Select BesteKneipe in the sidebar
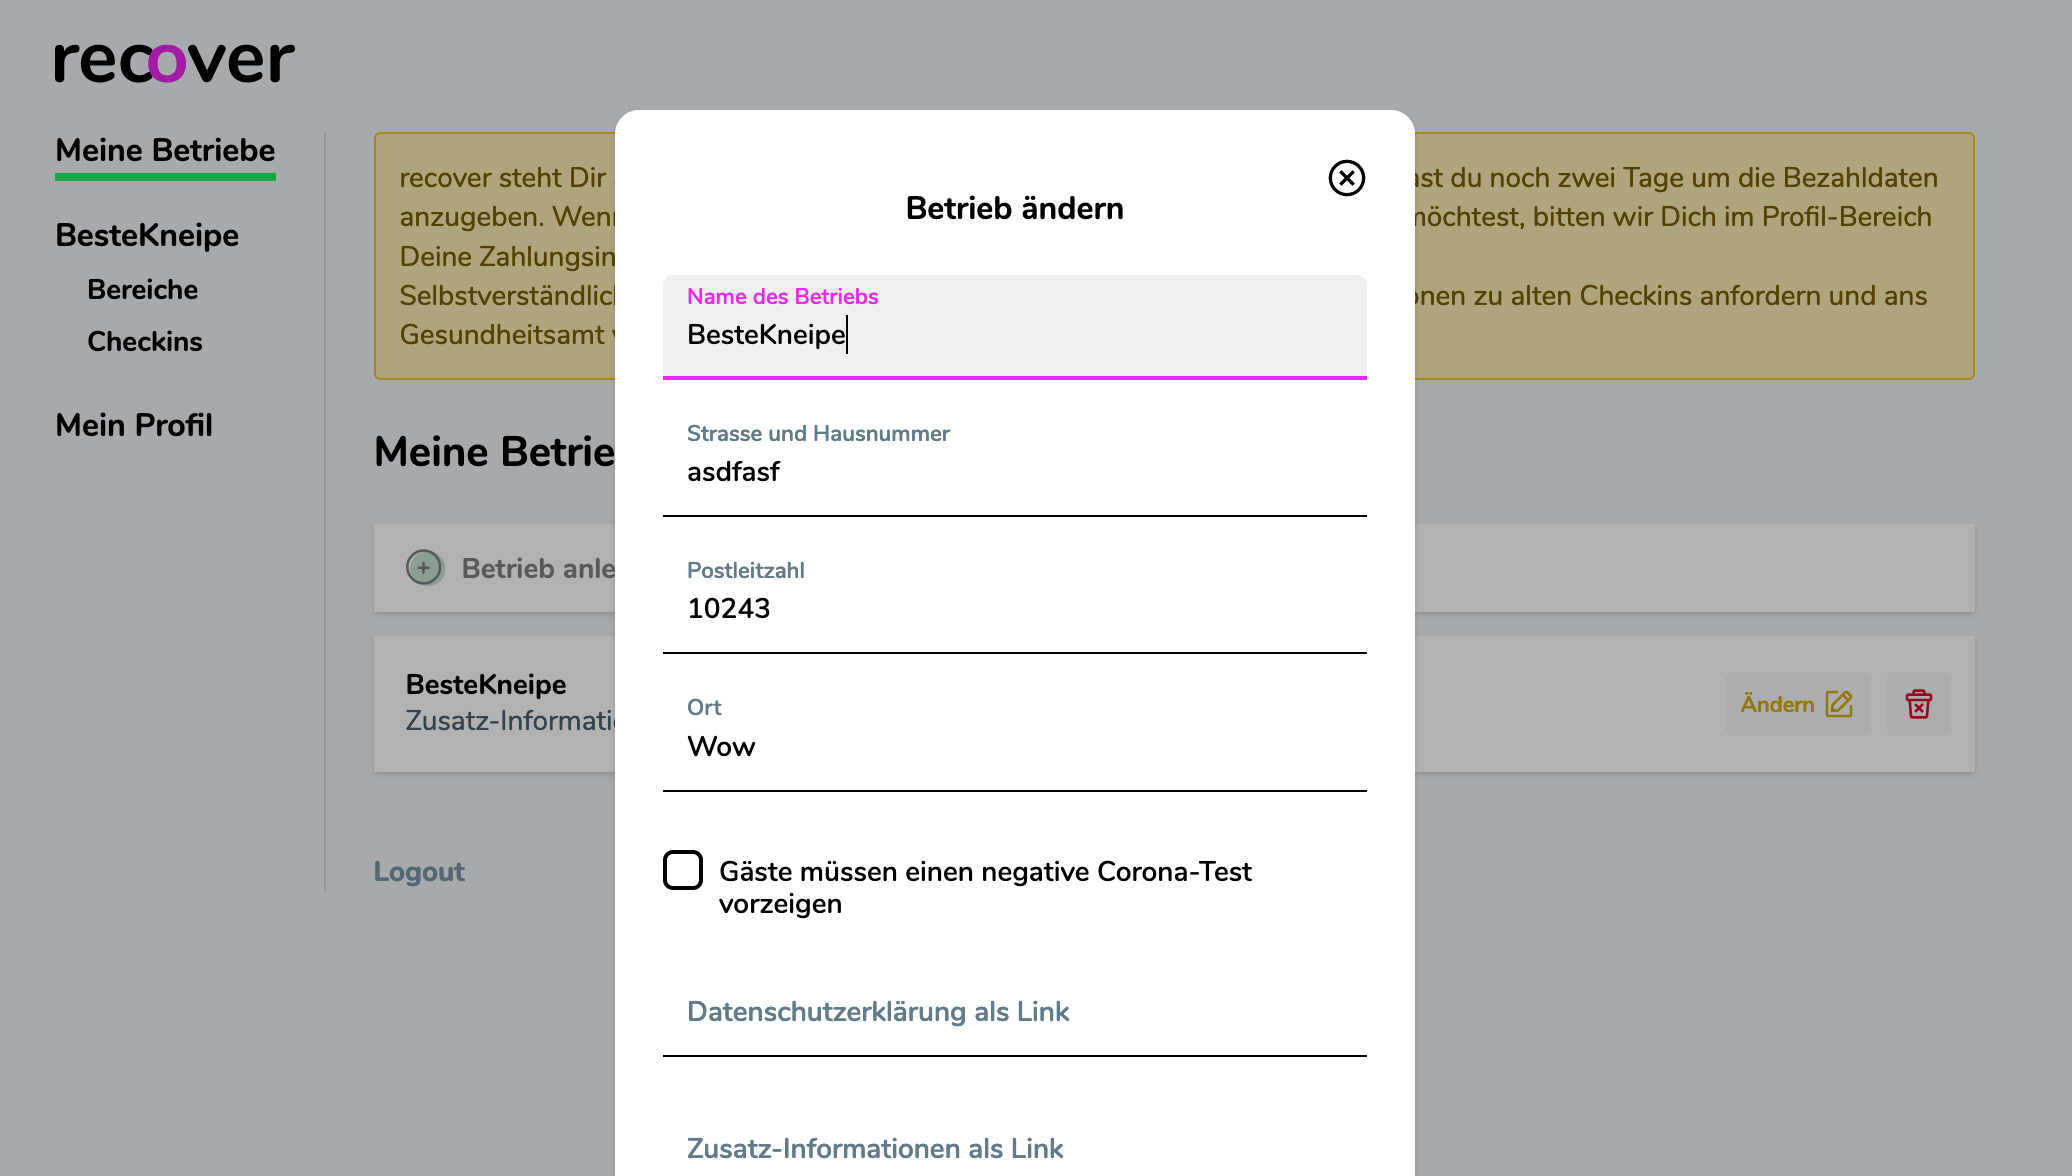2072x1176 pixels. (x=147, y=235)
